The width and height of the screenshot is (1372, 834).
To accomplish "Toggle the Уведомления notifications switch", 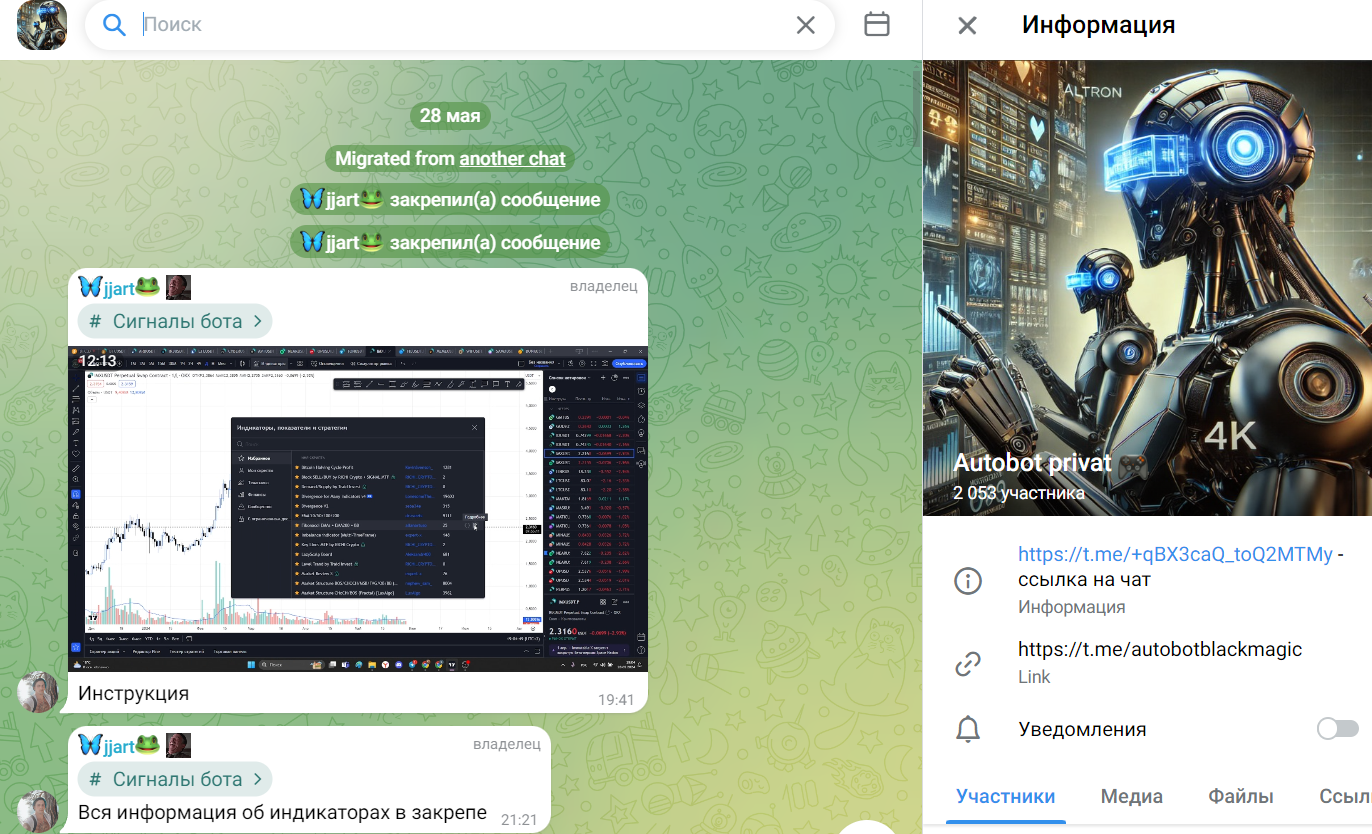I will click(x=1337, y=729).
